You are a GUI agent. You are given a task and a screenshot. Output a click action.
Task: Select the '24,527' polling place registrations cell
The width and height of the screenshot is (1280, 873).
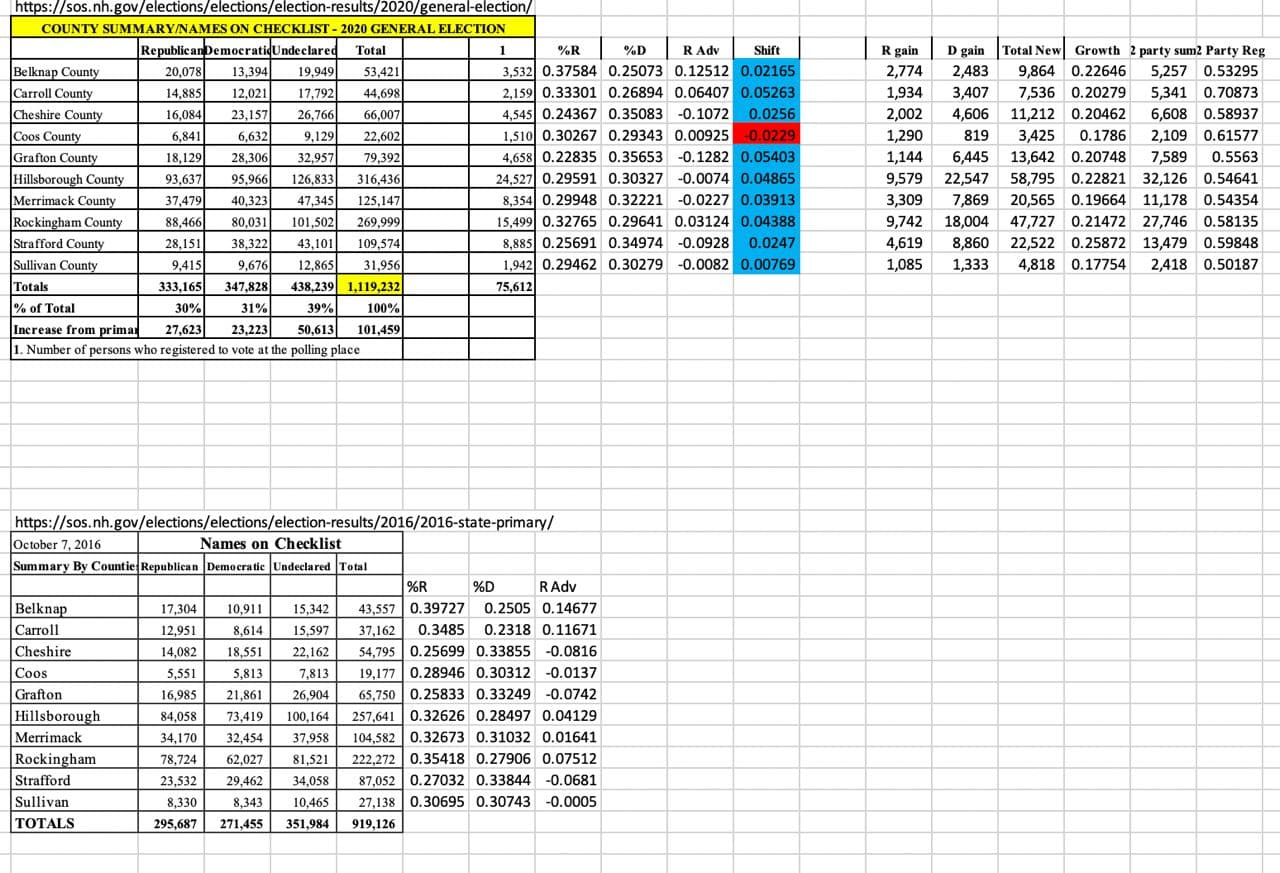click(502, 179)
